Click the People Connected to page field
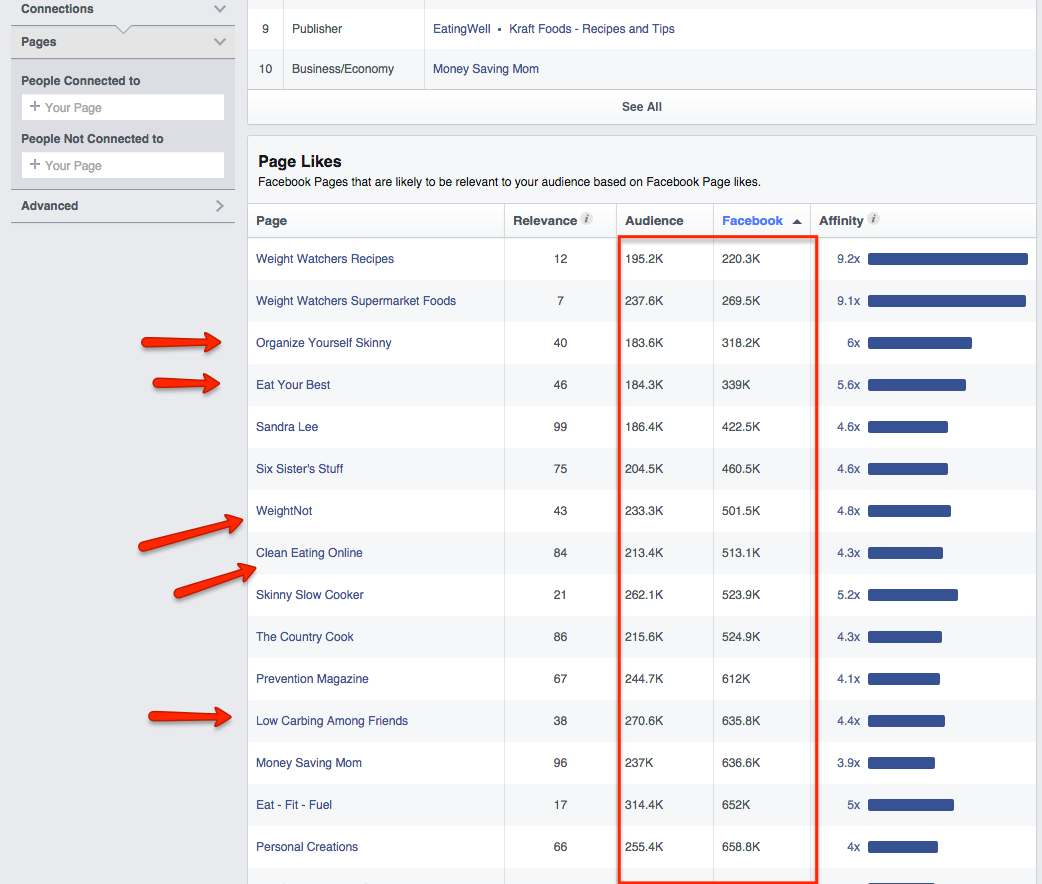The image size is (1042, 884). pyautogui.click(x=122, y=107)
